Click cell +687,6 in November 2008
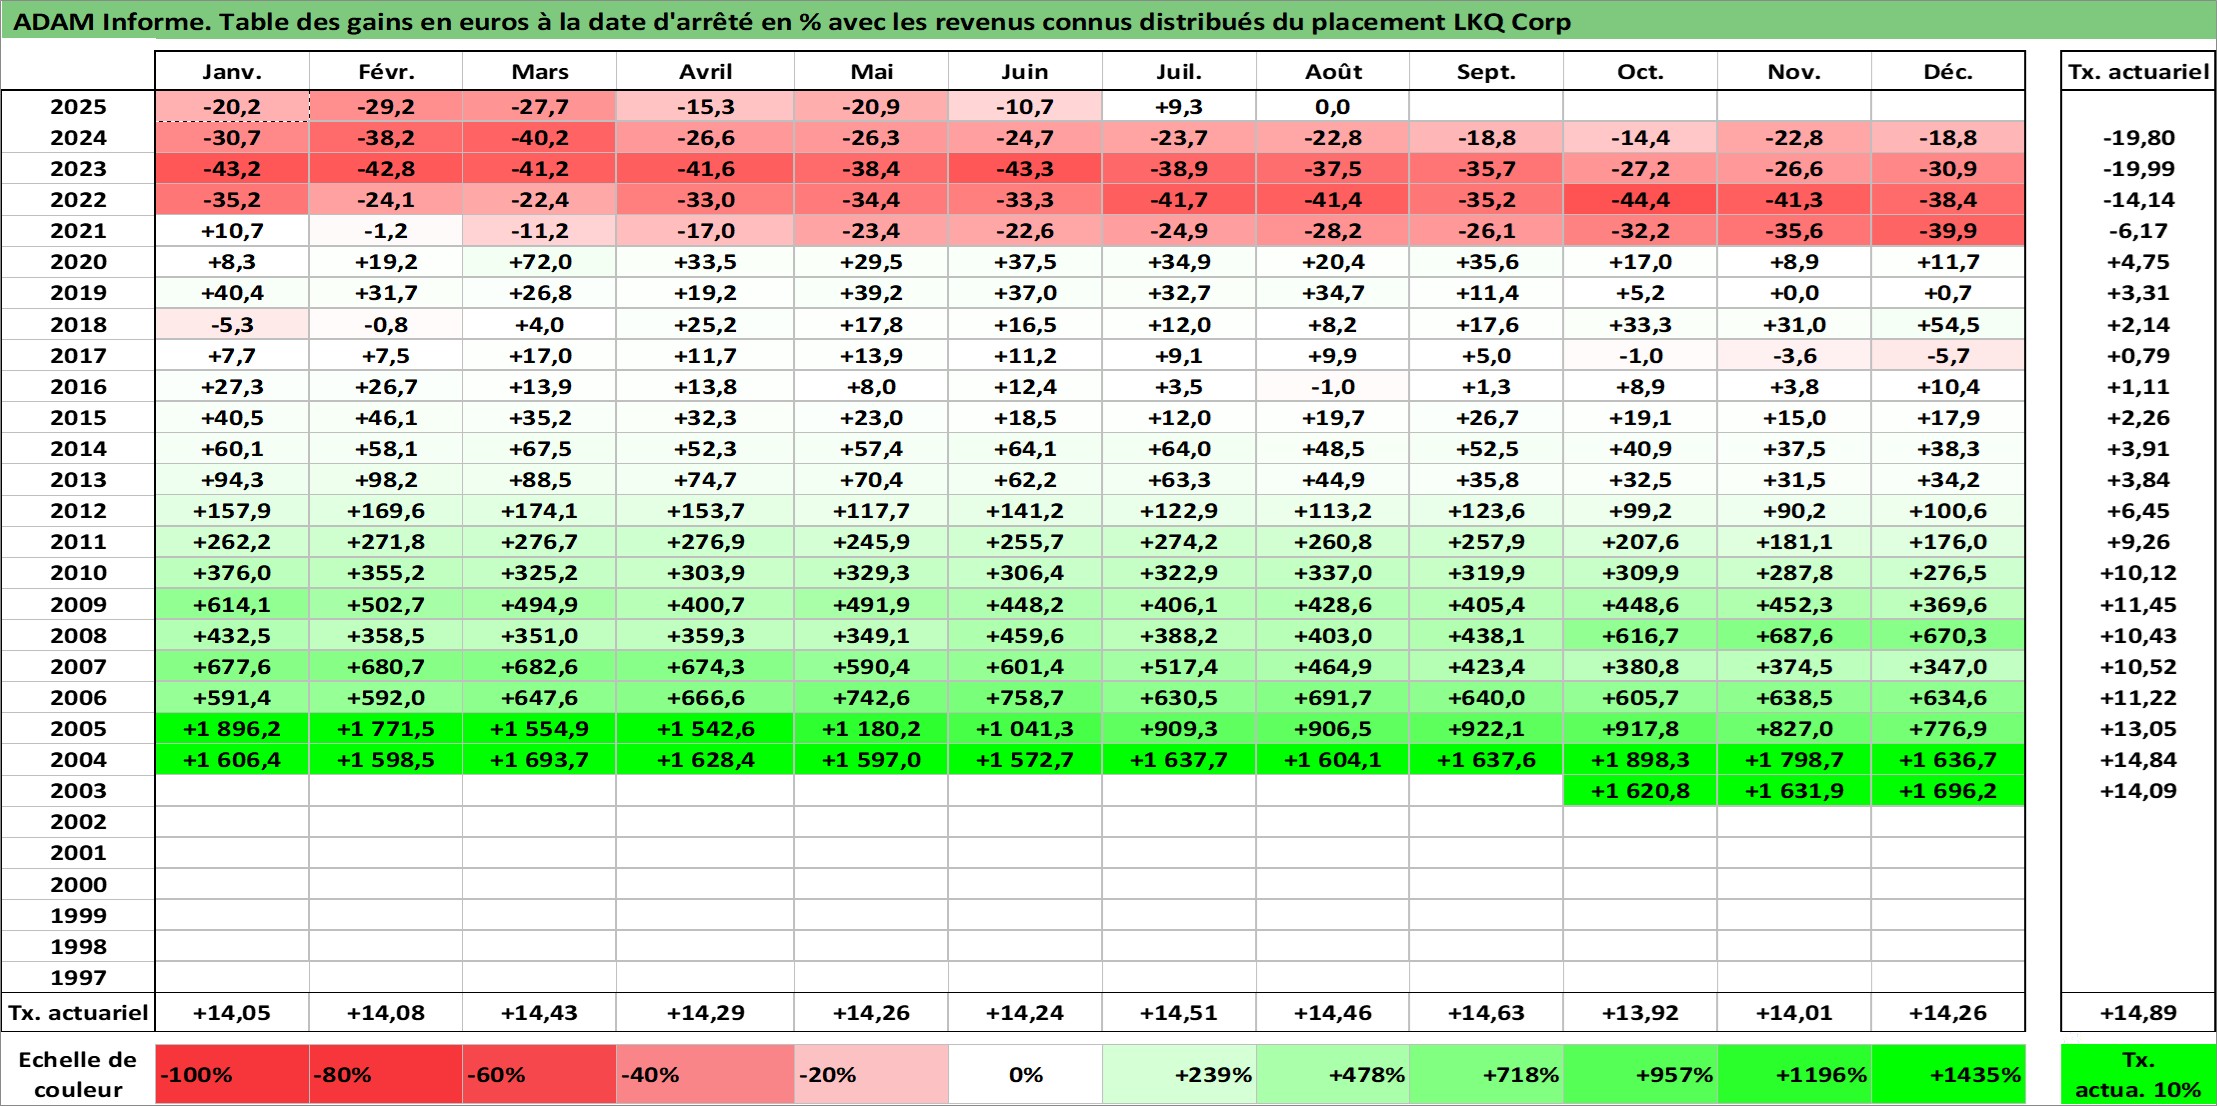 tap(1794, 636)
